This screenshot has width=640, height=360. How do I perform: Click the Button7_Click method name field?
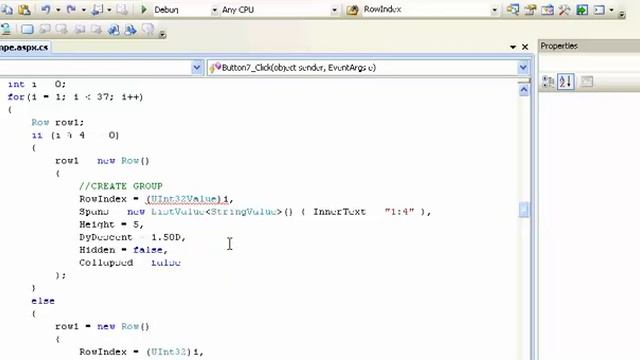pos(362,68)
